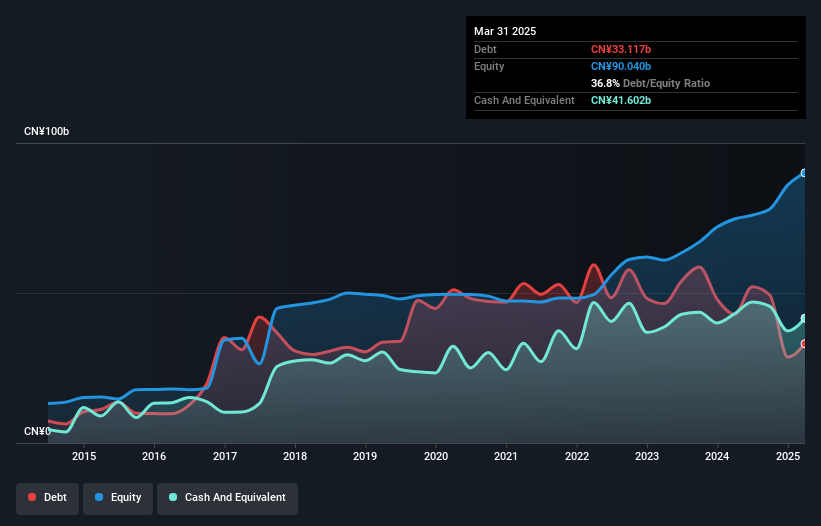Image resolution: width=821 pixels, height=526 pixels.
Task: Click the CN¥41.602b cash value
Action: (x=621, y=100)
